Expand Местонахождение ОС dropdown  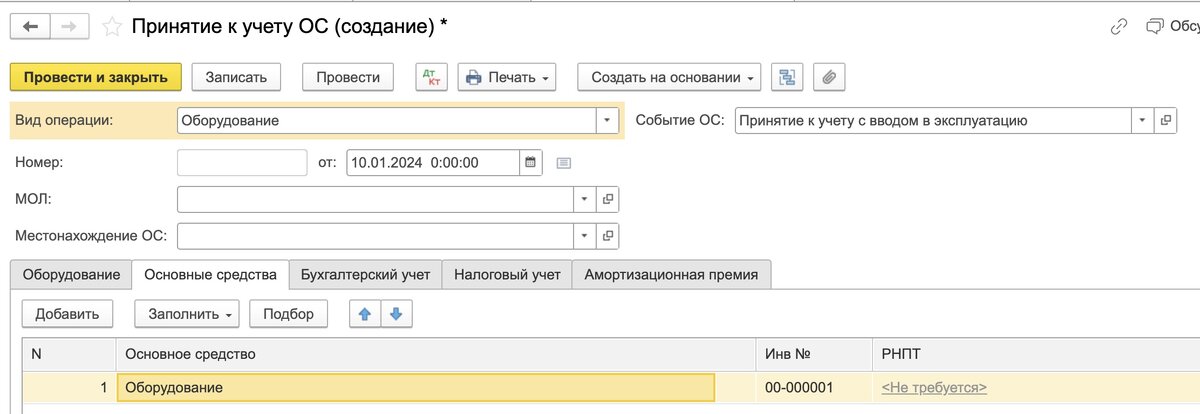(586, 236)
